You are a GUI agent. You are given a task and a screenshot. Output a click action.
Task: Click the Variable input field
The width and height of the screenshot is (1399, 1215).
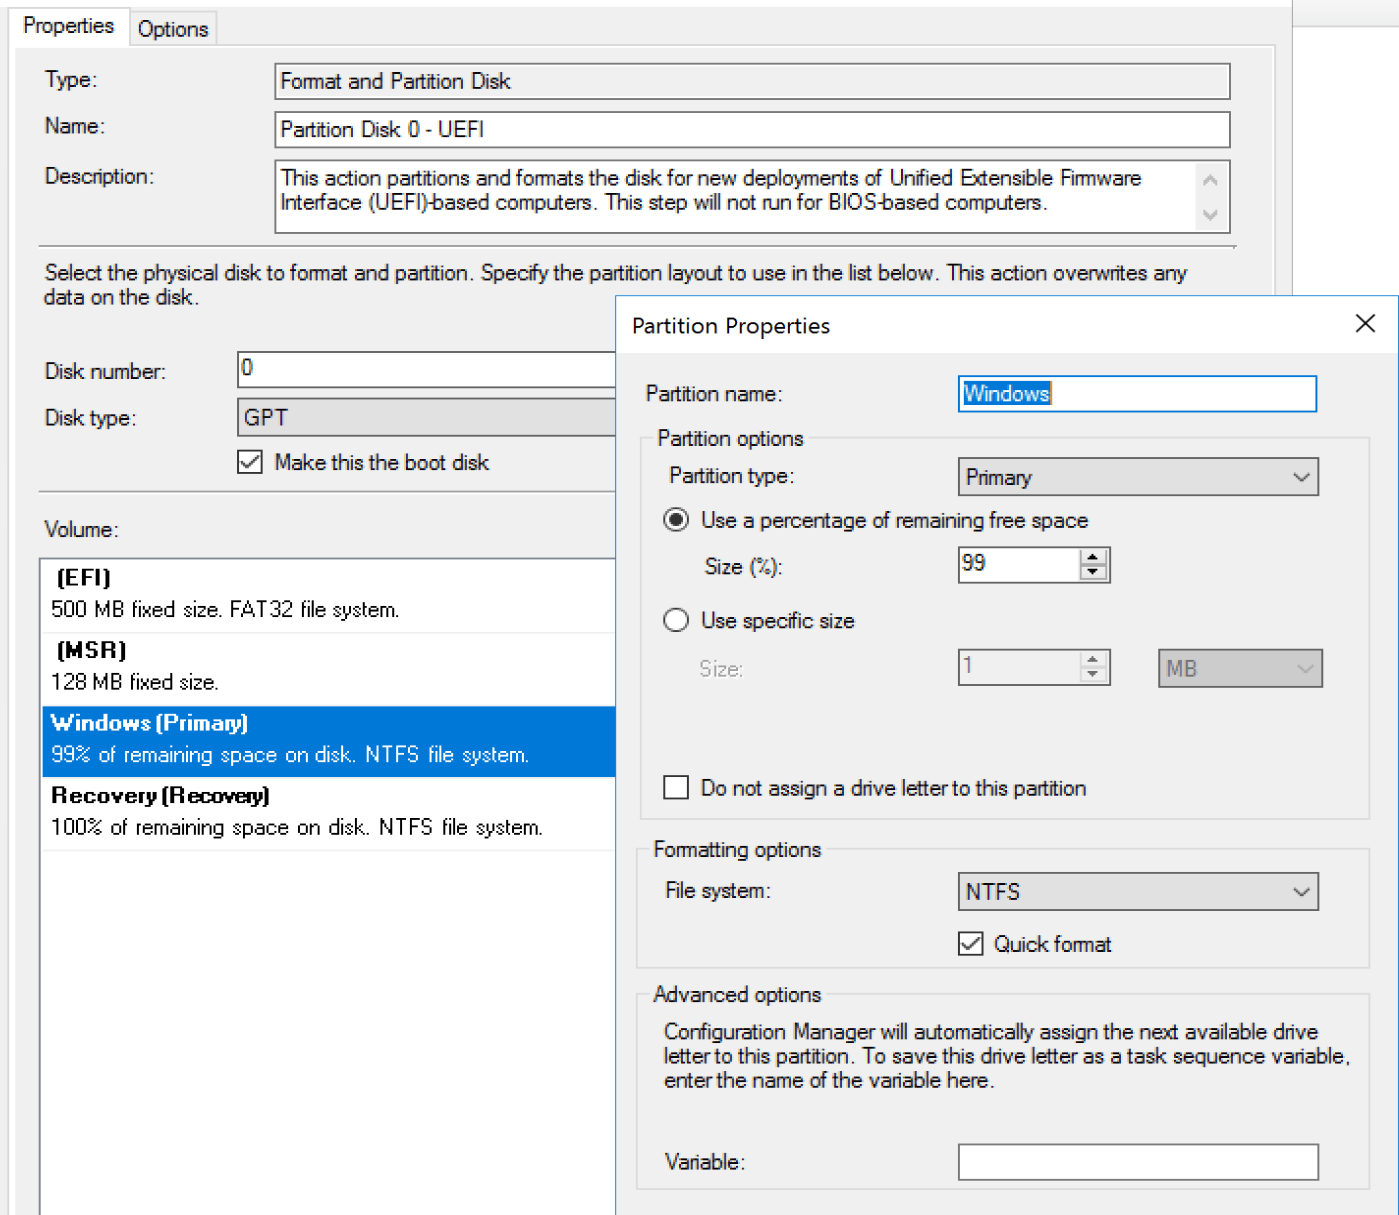point(1137,1162)
